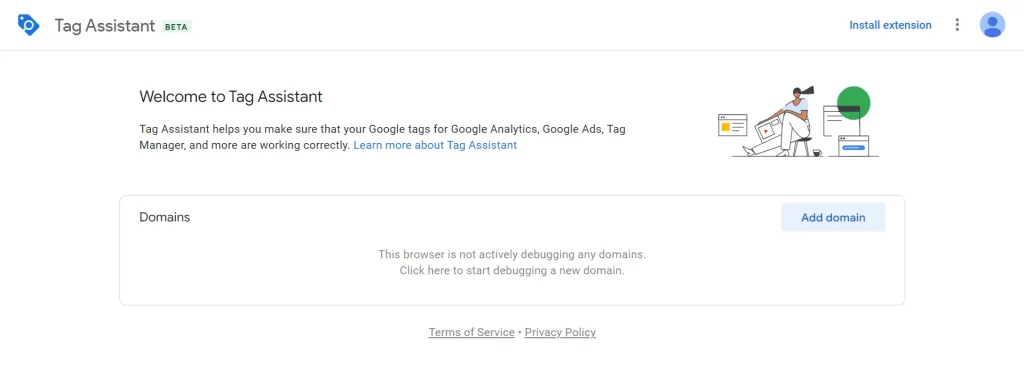Click the yellow-square browser window illustration

732,125
